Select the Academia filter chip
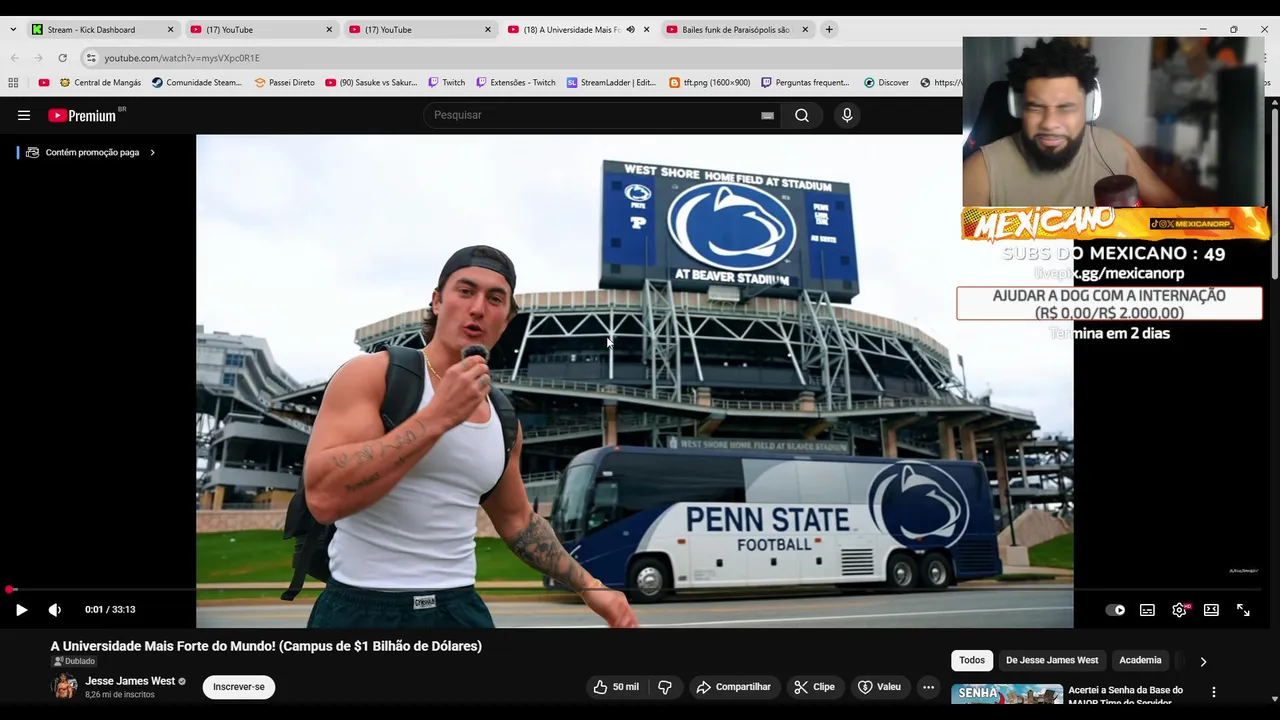Screen dimensions: 1280x720 click(1140, 660)
